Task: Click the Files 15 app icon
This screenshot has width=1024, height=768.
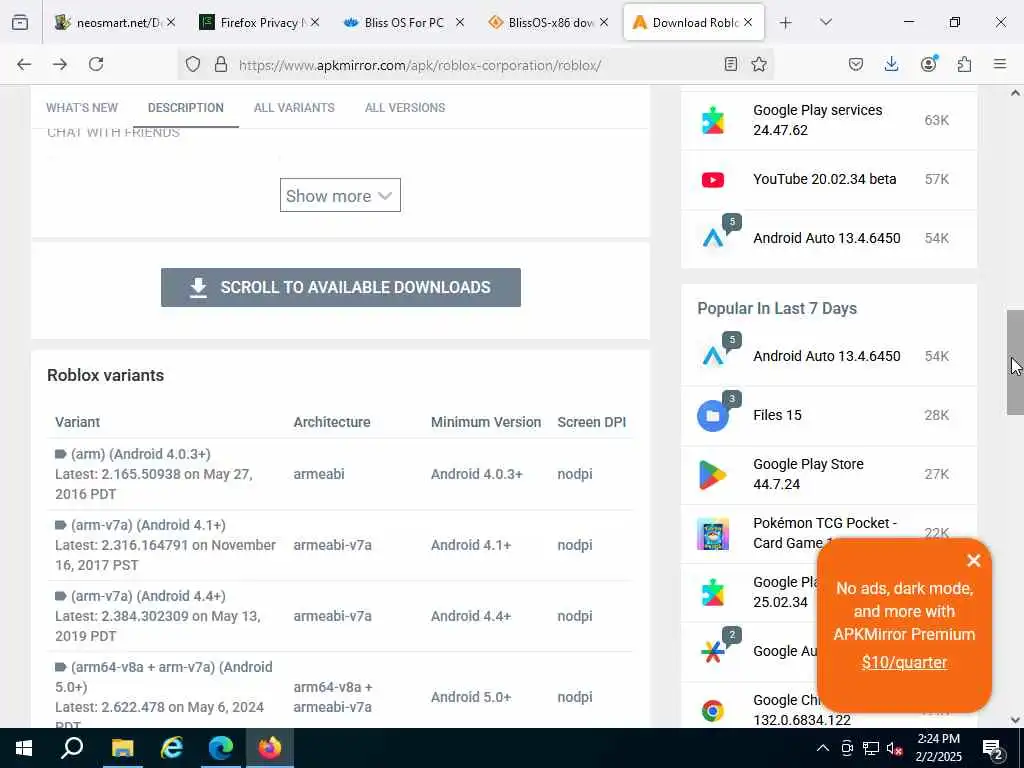Action: [x=712, y=415]
